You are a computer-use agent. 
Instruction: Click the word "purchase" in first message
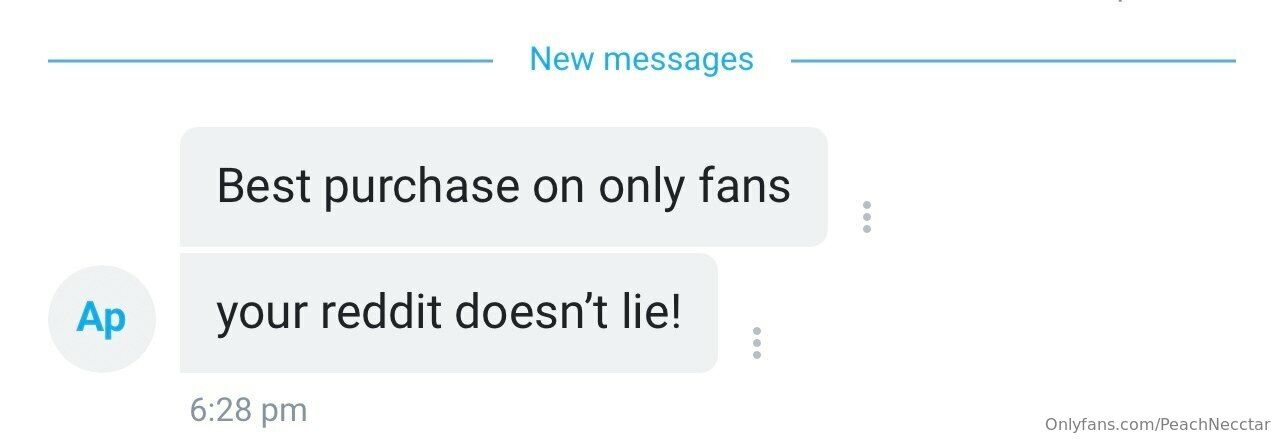421,187
